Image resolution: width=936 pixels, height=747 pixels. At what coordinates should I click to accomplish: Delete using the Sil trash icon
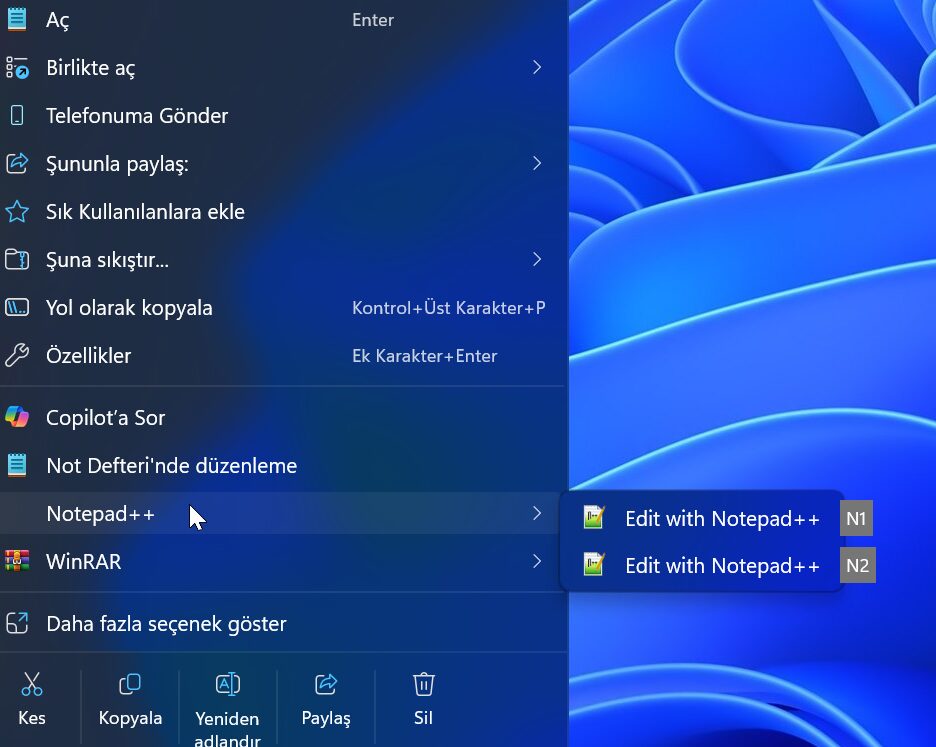coord(423,684)
